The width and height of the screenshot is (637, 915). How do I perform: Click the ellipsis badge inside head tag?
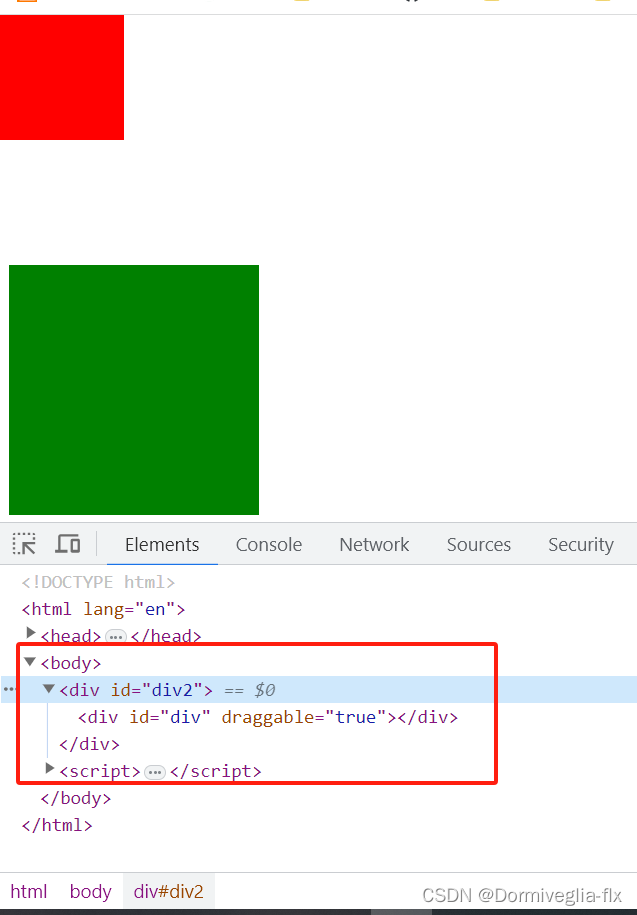tap(116, 636)
